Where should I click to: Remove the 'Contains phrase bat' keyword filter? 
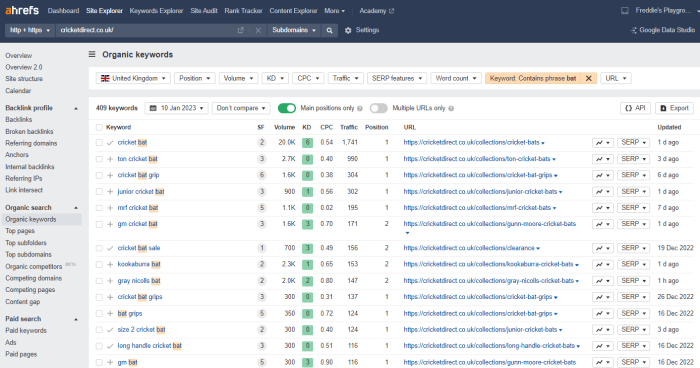(x=588, y=78)
